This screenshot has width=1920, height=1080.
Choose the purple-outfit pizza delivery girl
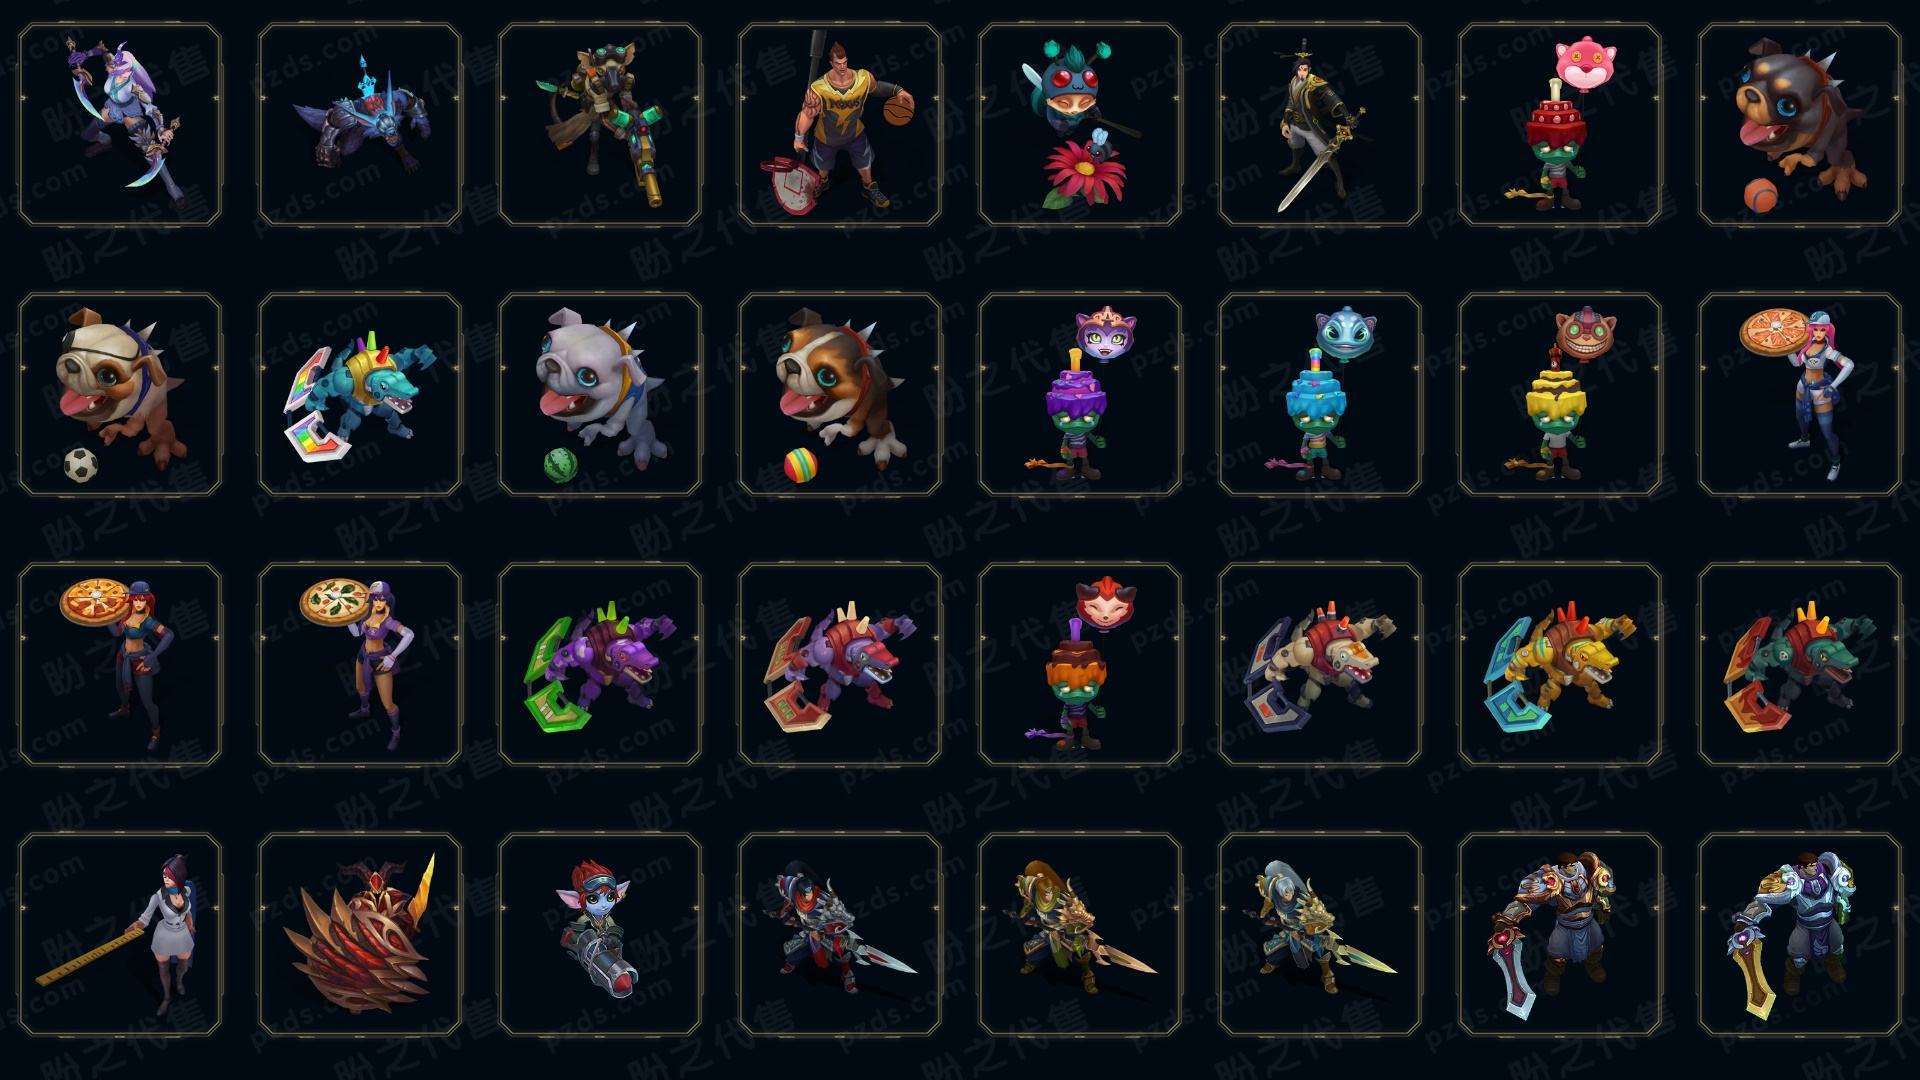[x=359, y=664]
